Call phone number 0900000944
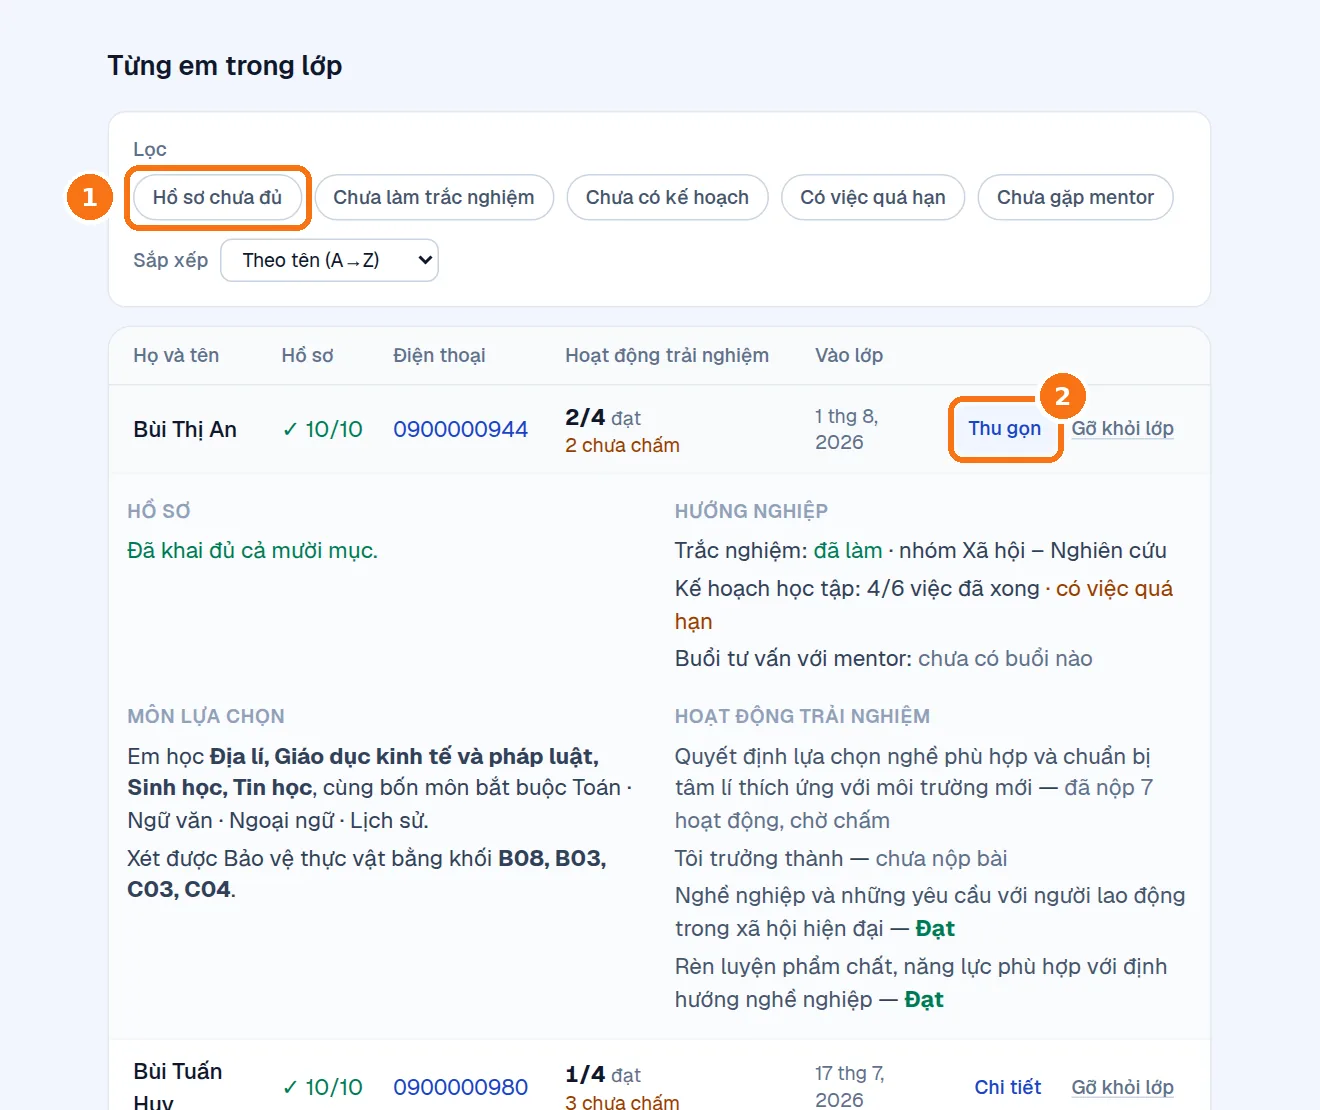Image resolution: width=1320 pixels, height=1110 pixels. (460, 430)
